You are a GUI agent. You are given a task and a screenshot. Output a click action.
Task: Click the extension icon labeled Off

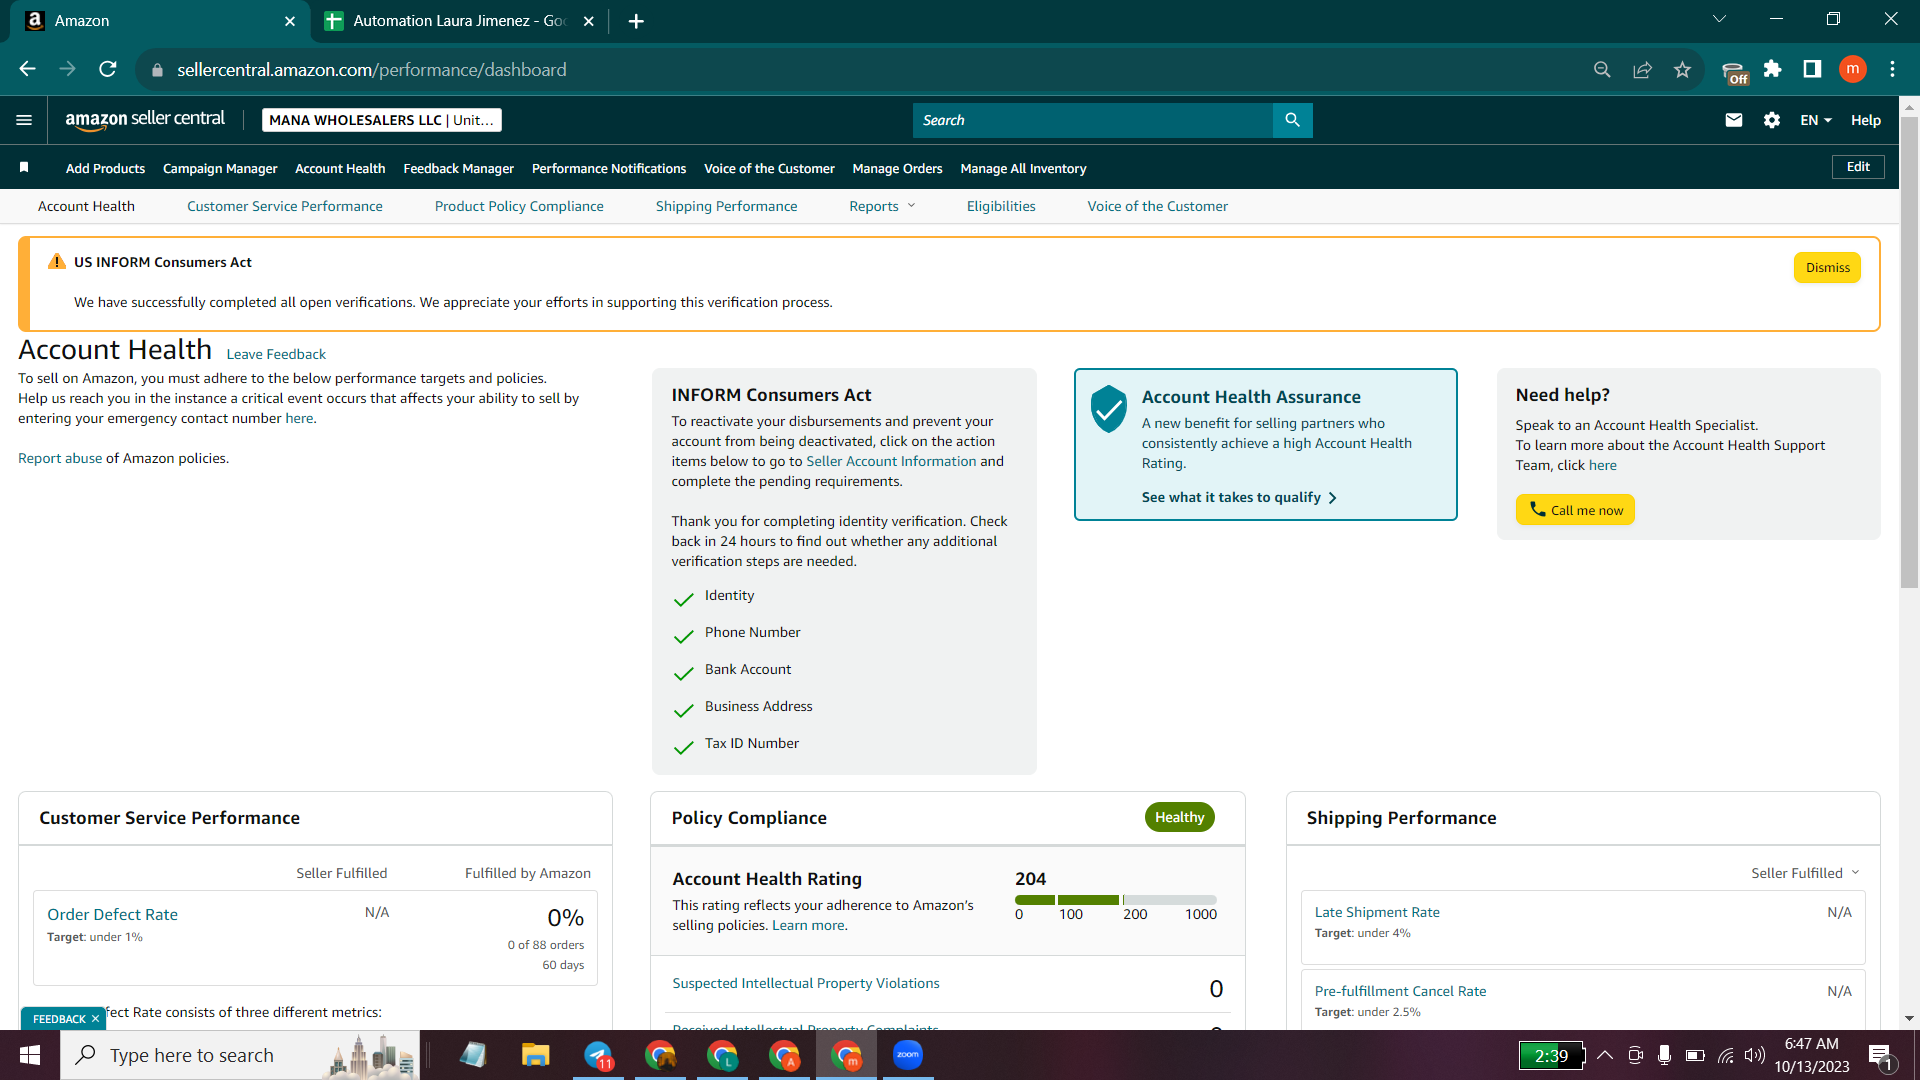tap(1734, 71)
